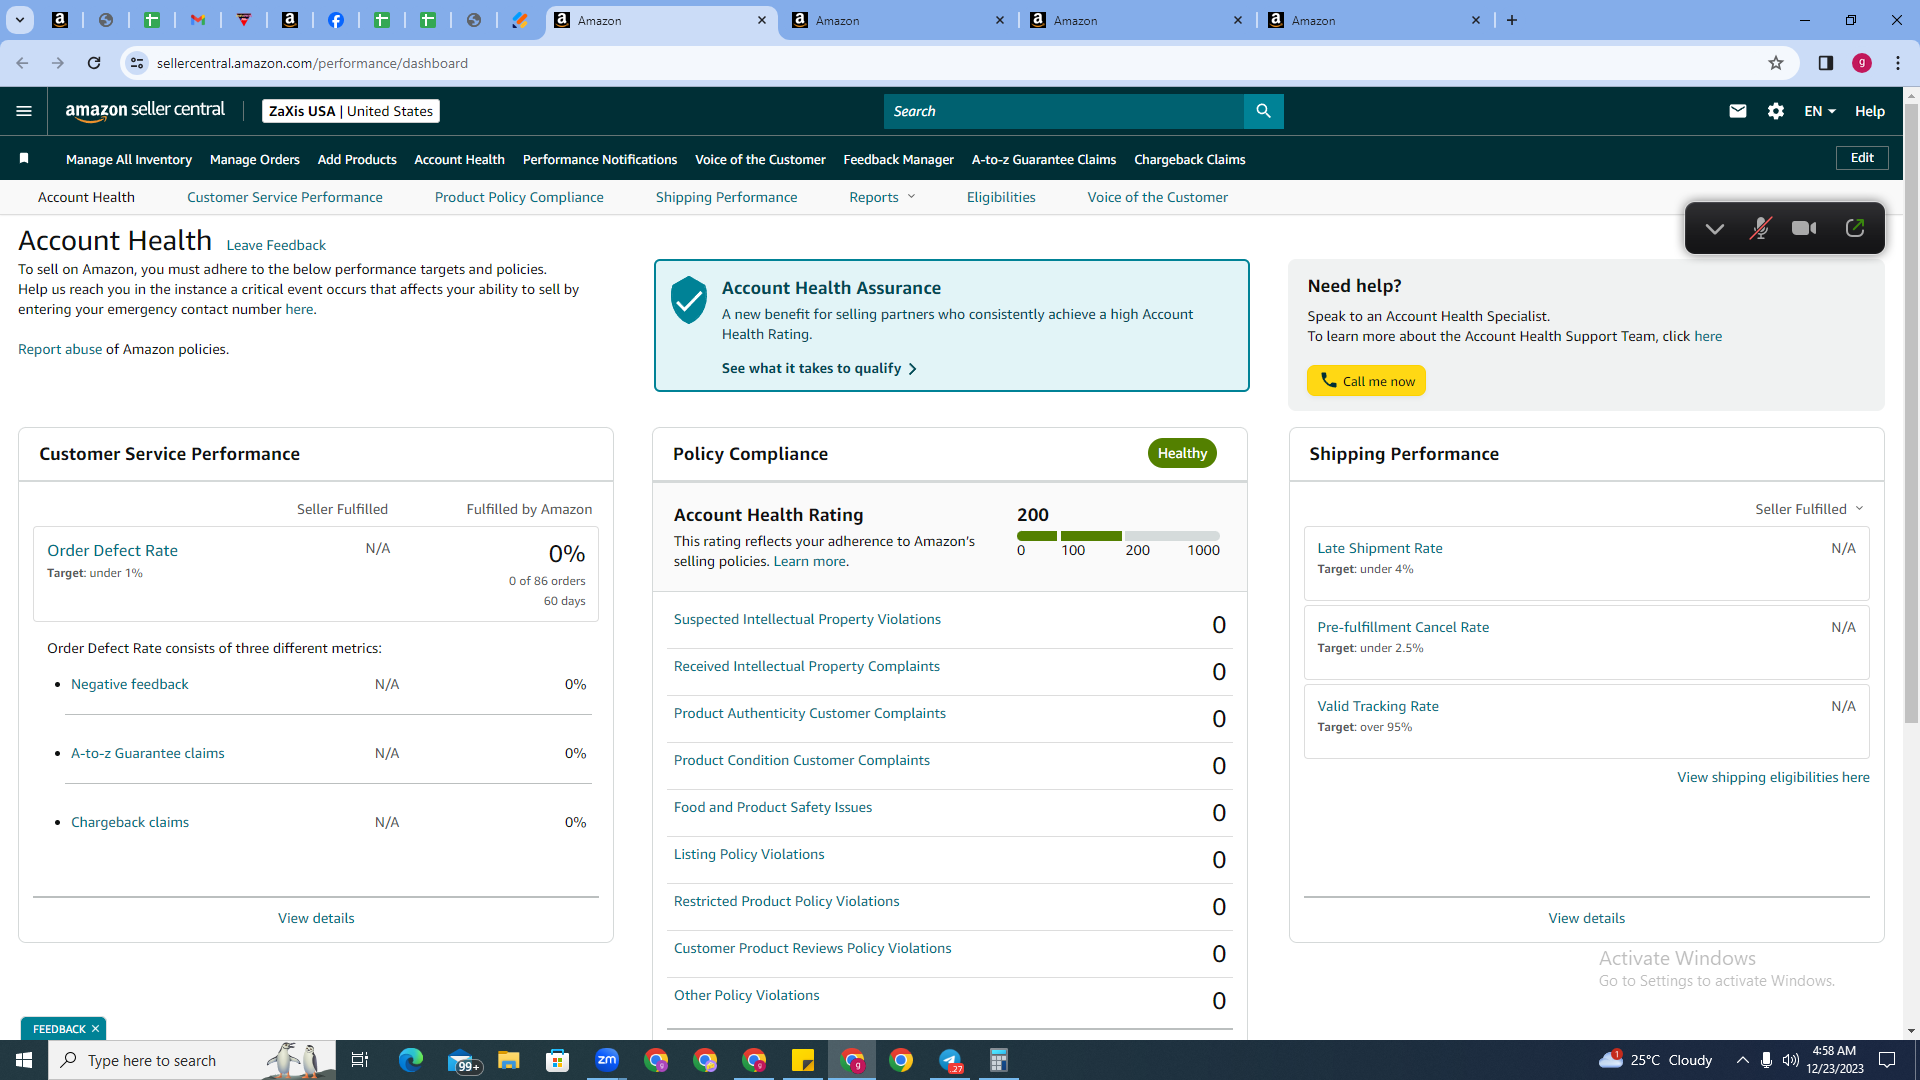Click the Account Health Rating score bar

point(1118,536)
